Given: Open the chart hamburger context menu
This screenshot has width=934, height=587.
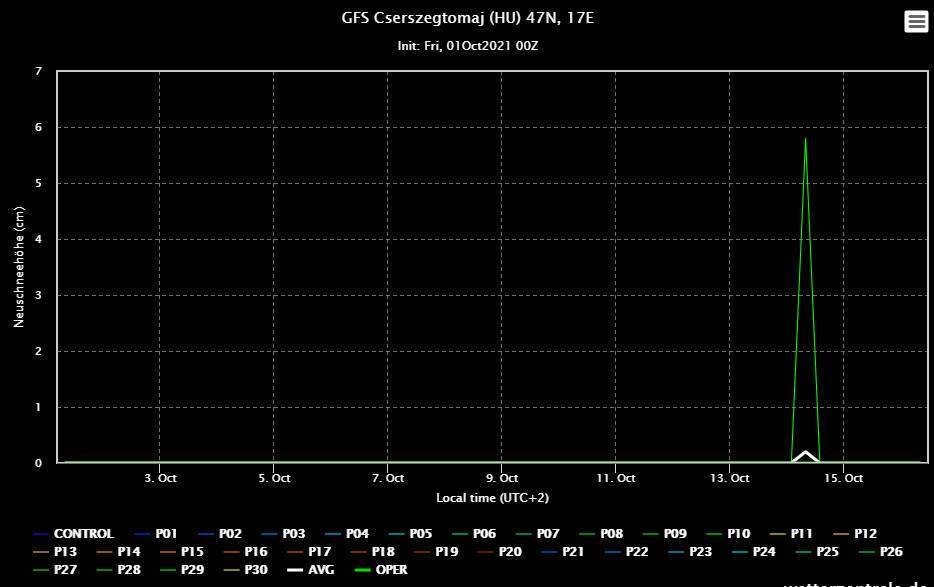Looking at the screenshot, I should pyautogui.click(x=915, y=21).
